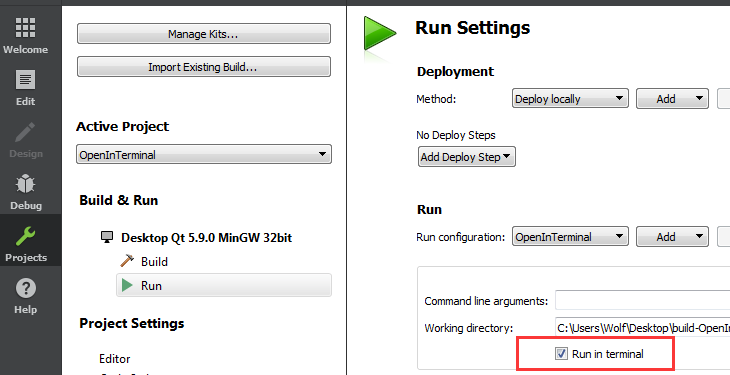This screenshot has height=375, width=730.
Task: Click the Command line arguments field
Action: [x=642, y=301]
